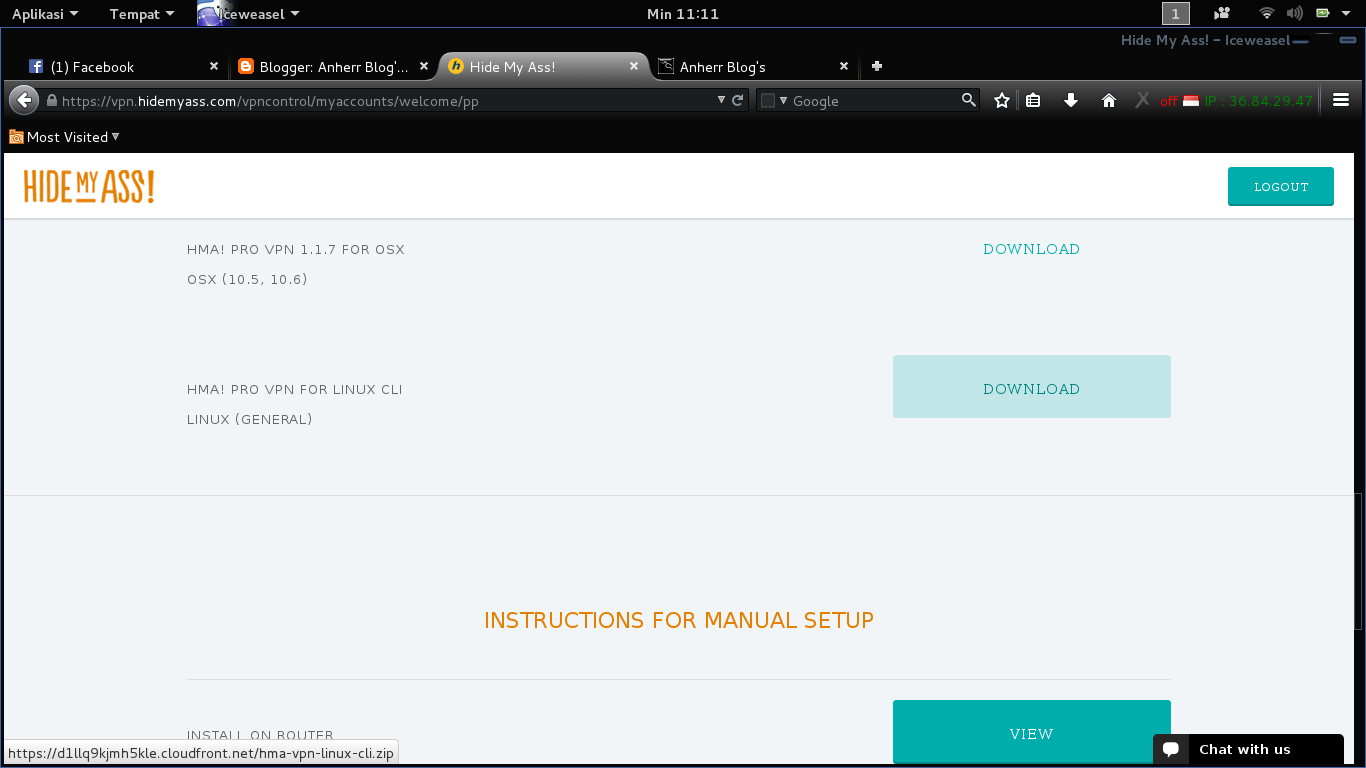Open the clock showing Min 11:11
The image size is (1366, 768).
click(683, 14)
